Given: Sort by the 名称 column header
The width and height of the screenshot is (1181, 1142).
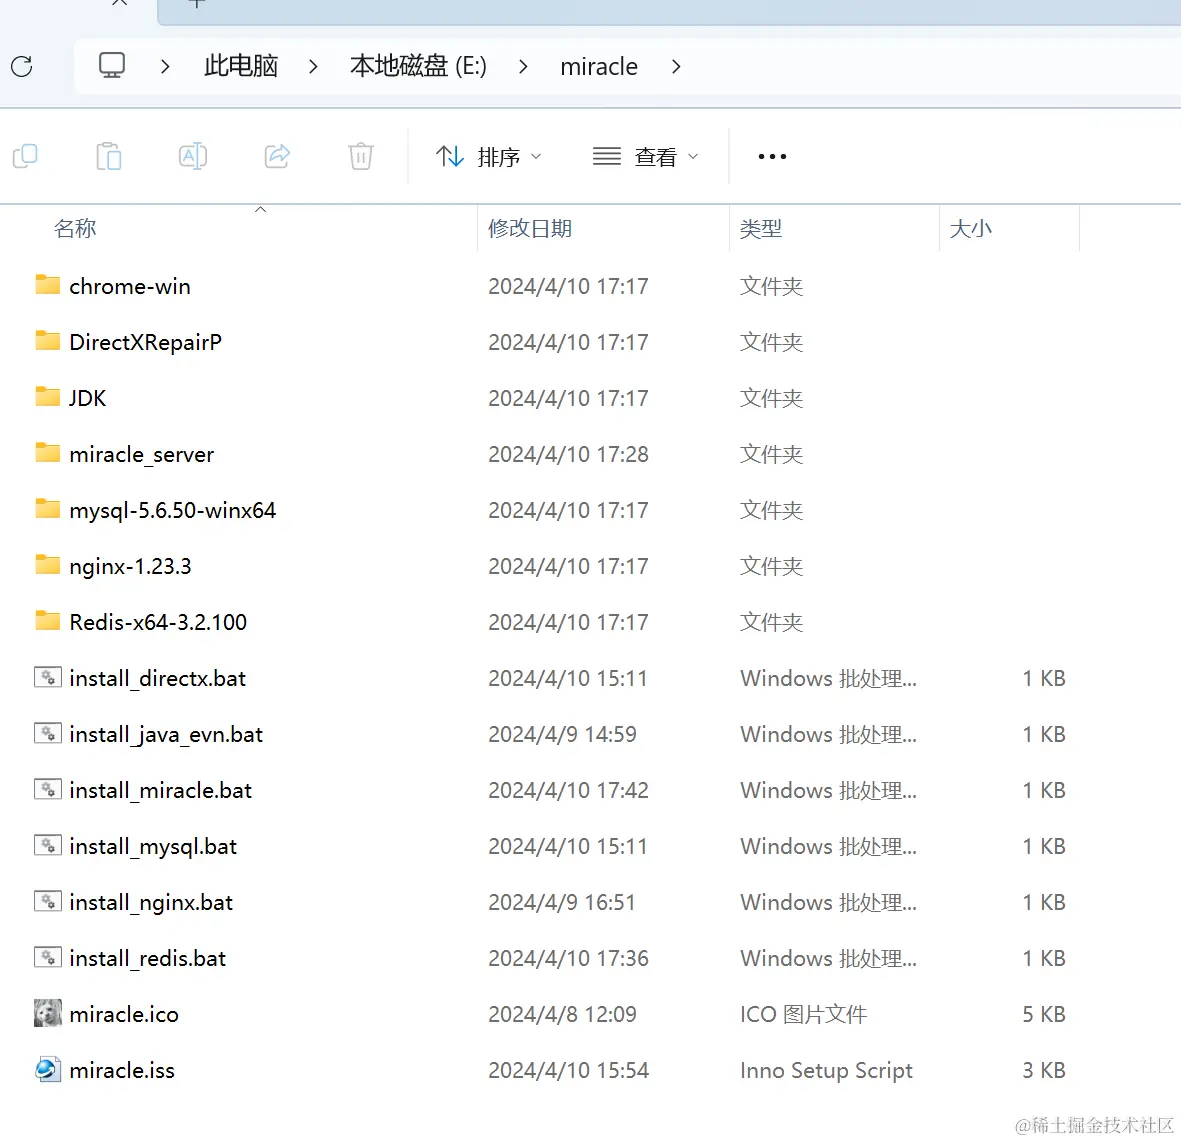Looking at the screenshot, I should pos(75,228).
